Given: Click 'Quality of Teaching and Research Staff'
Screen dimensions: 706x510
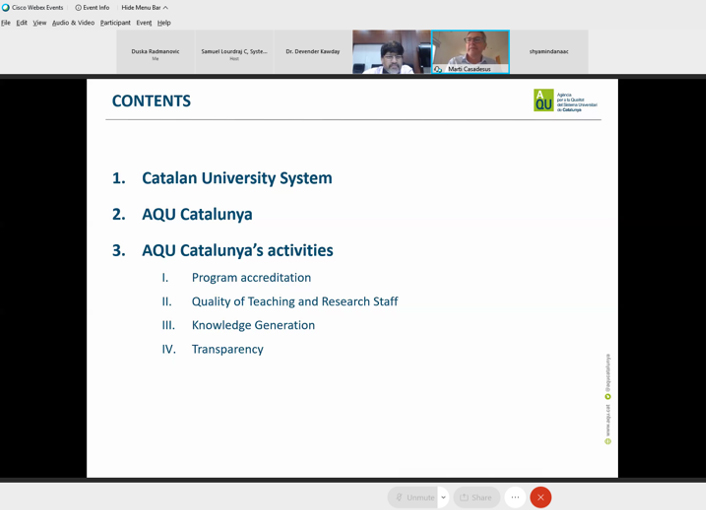Looking at the screenshot, I should coord(295,301).
